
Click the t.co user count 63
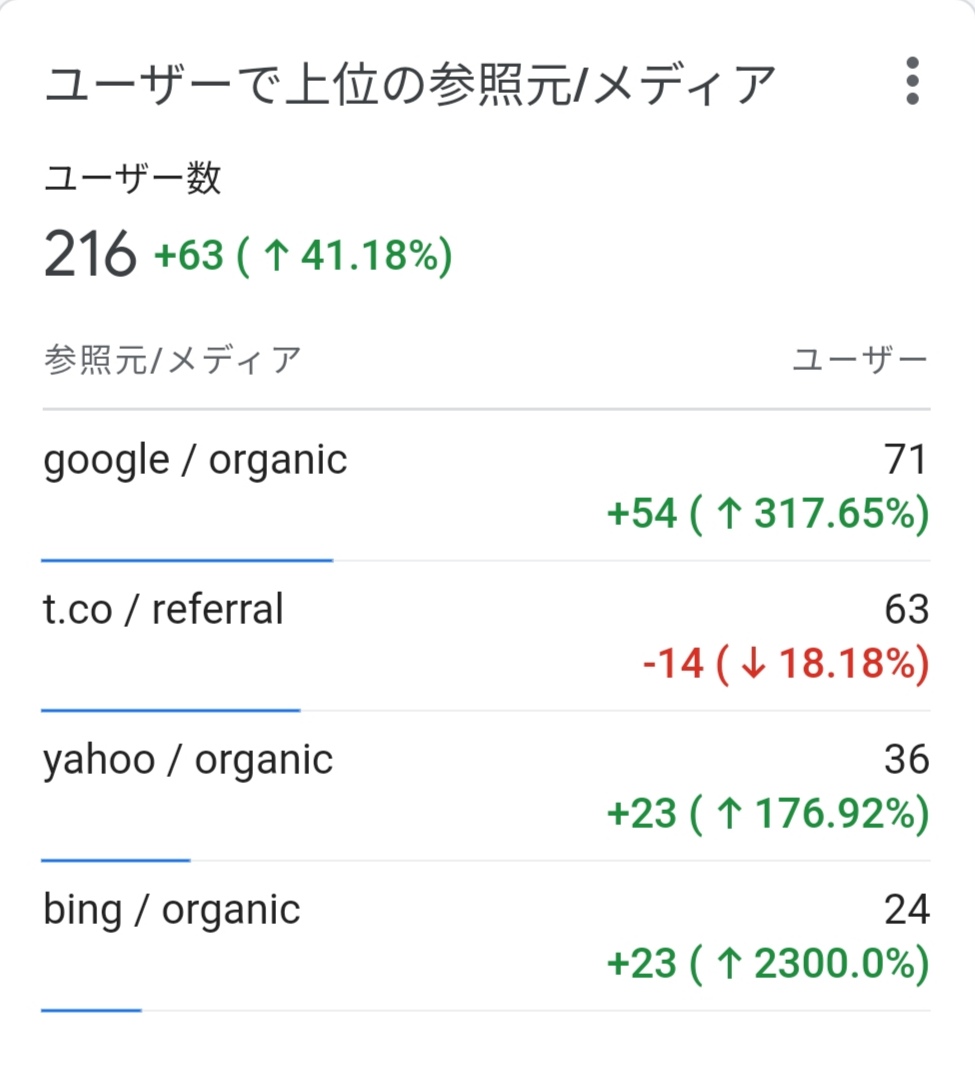tap(907, 610)
